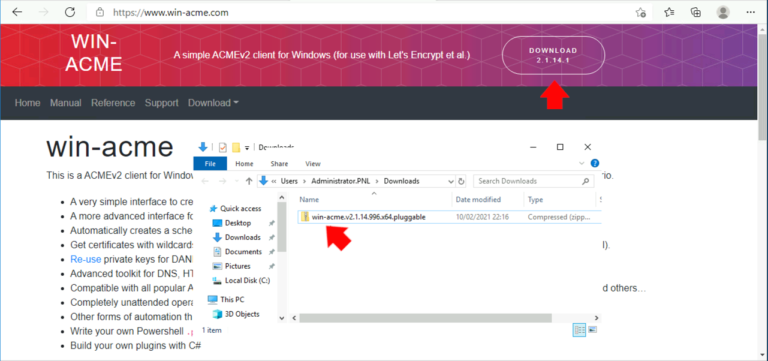The image size is (768, 361).
Task: Select the win-acme.v2.1.14.996.x64.pluggable zip file
Action: click(368, 217)
